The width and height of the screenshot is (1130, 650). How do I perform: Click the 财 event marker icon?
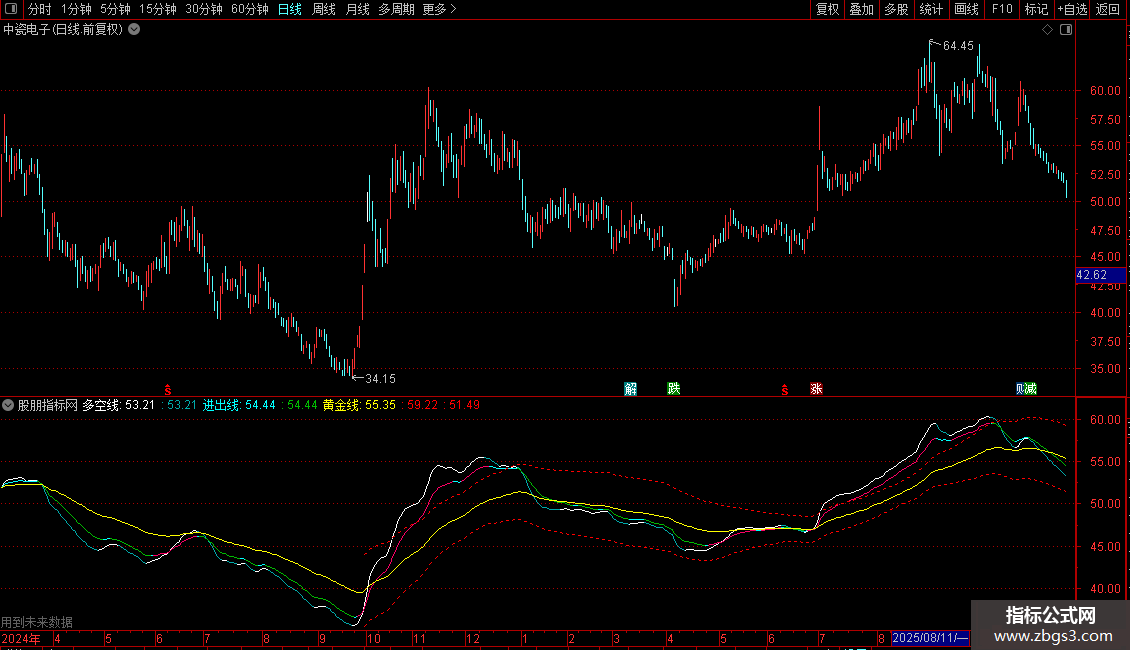pyautogui.click(x=1021, y=389)
